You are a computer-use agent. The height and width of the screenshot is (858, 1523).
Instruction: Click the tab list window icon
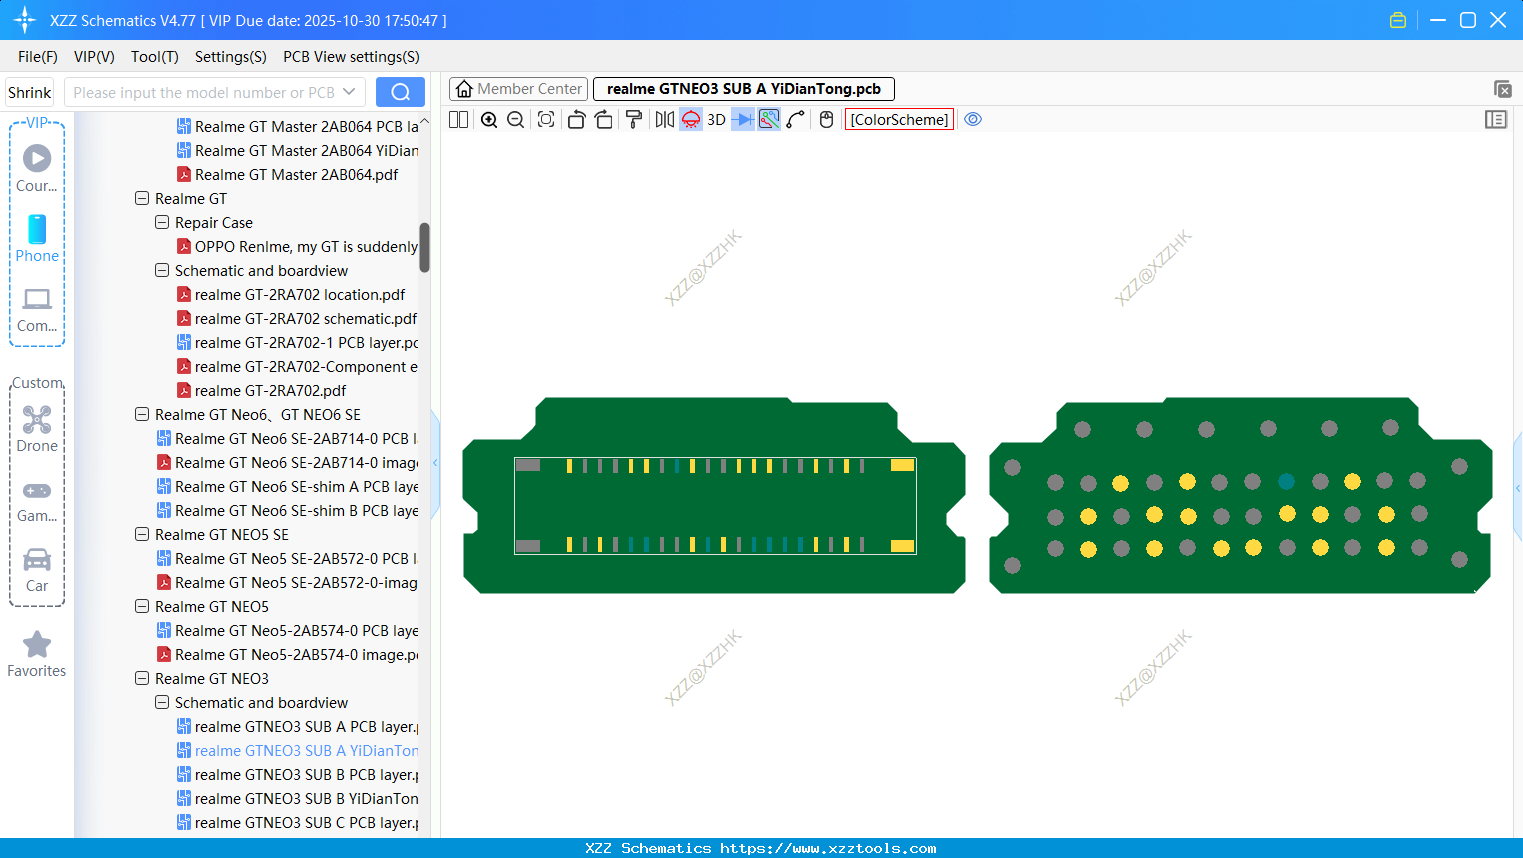1502,89
